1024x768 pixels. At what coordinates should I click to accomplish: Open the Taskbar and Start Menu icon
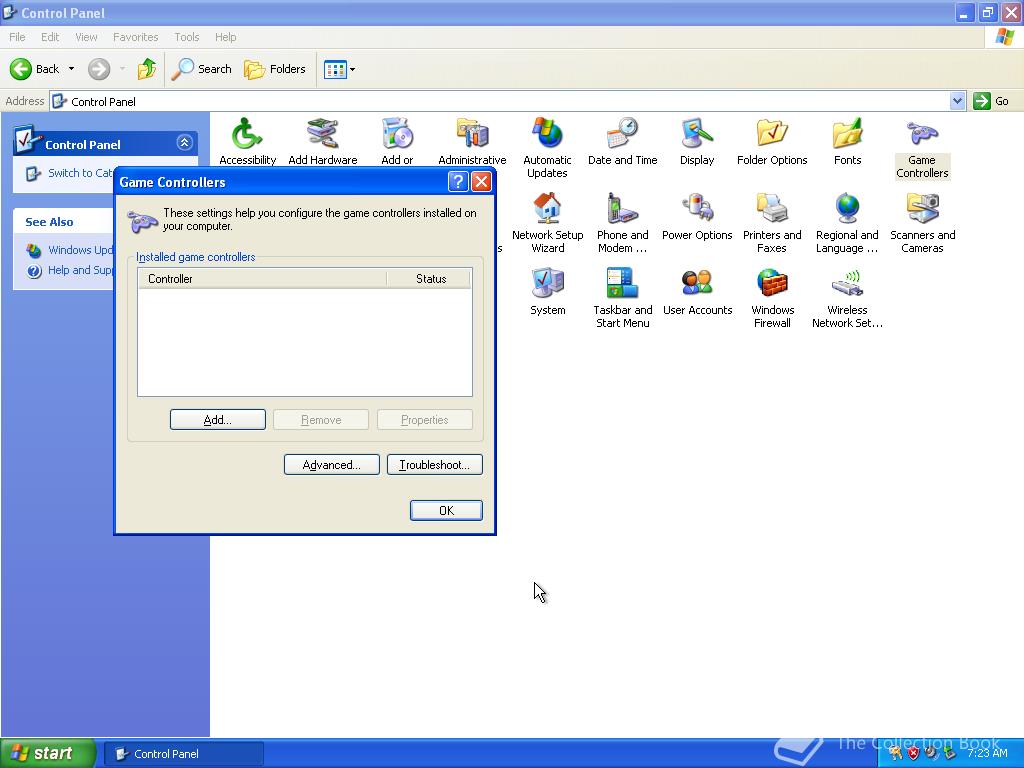(622, 298)
